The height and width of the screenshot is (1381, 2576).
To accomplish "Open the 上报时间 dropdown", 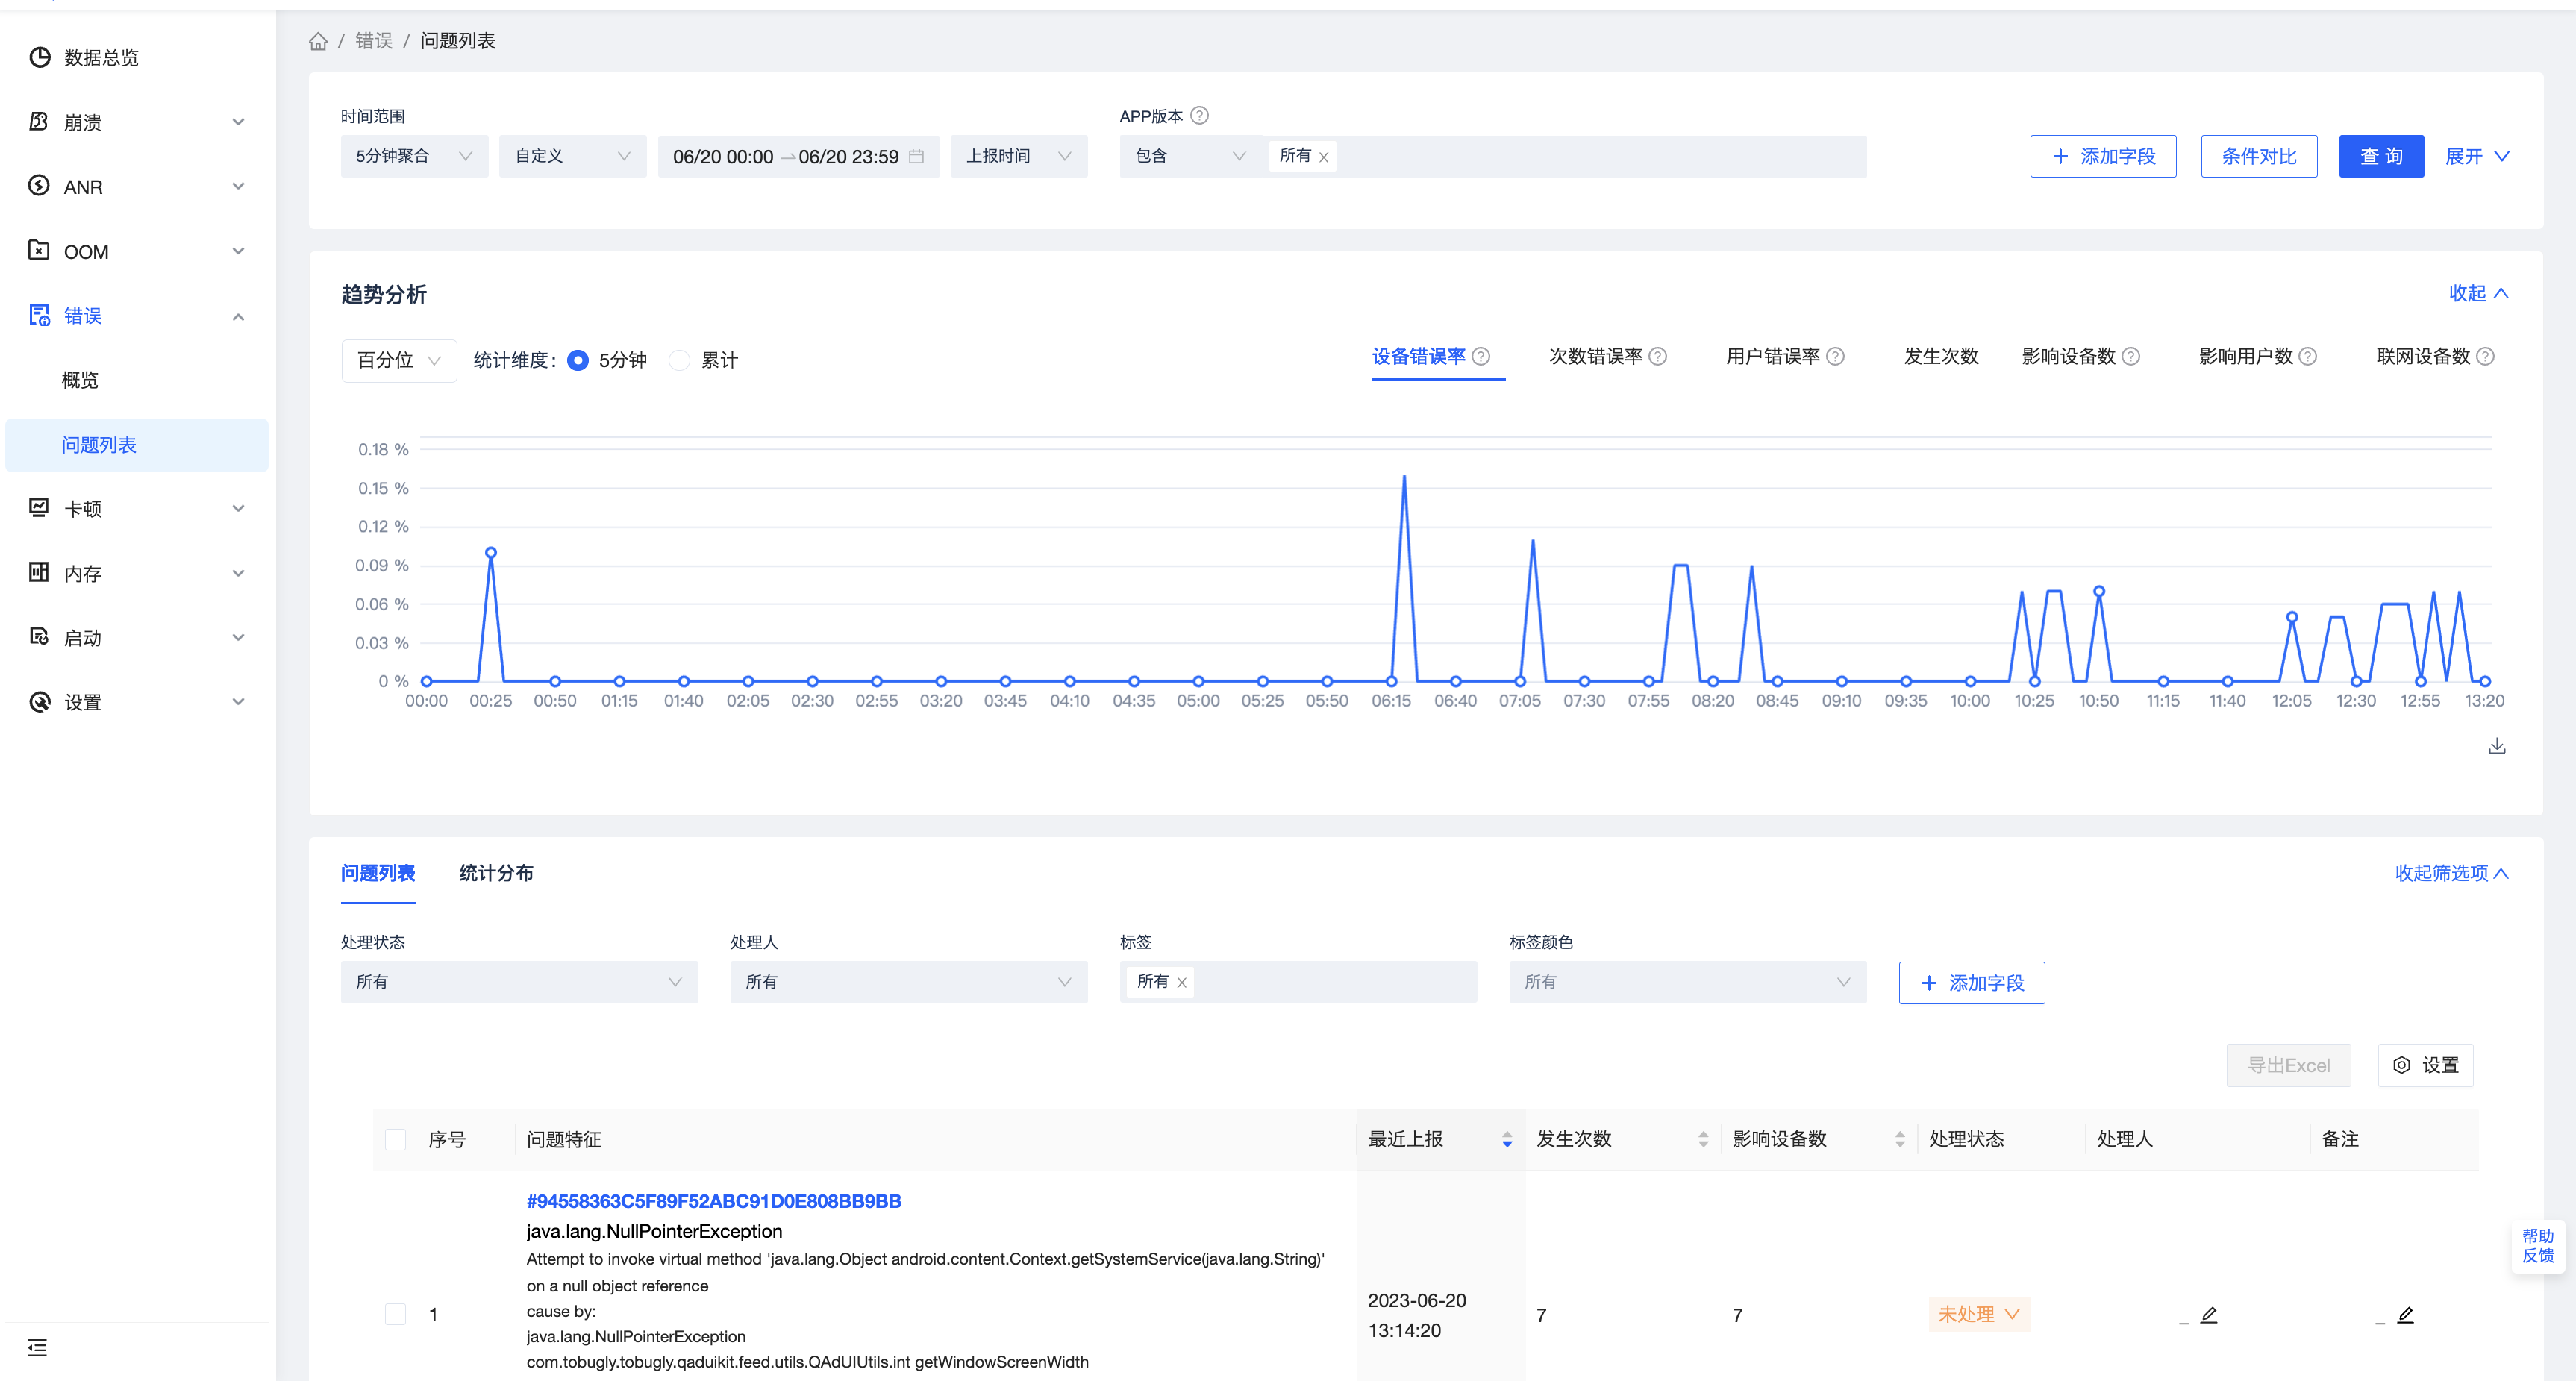I will click(x=1019, y=156).
